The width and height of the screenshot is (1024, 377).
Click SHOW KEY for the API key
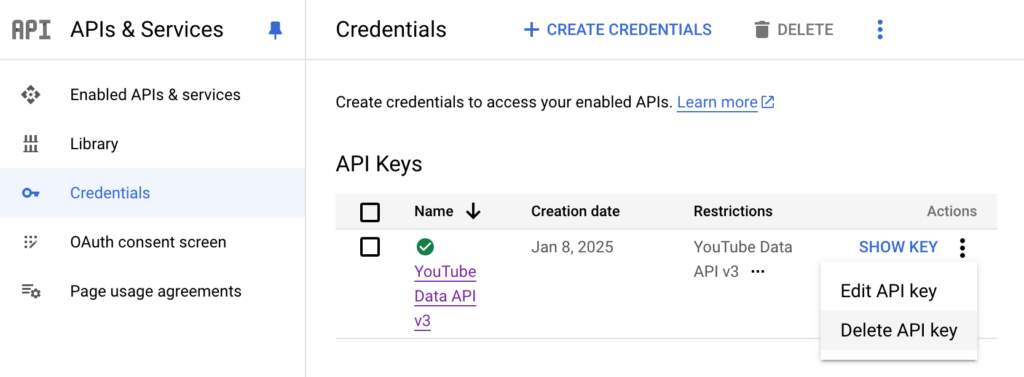[x=898, y=247]
